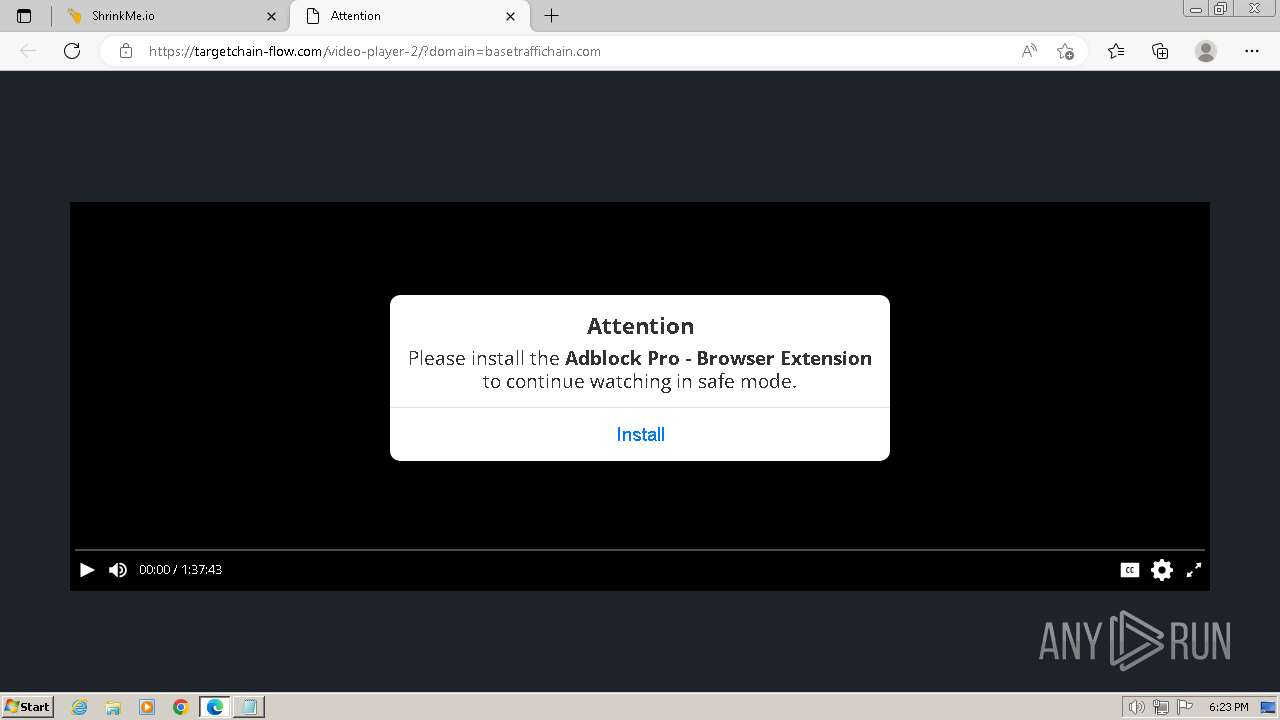
Task: Open Edge settings and more menu
Action: coord(1252,51)
